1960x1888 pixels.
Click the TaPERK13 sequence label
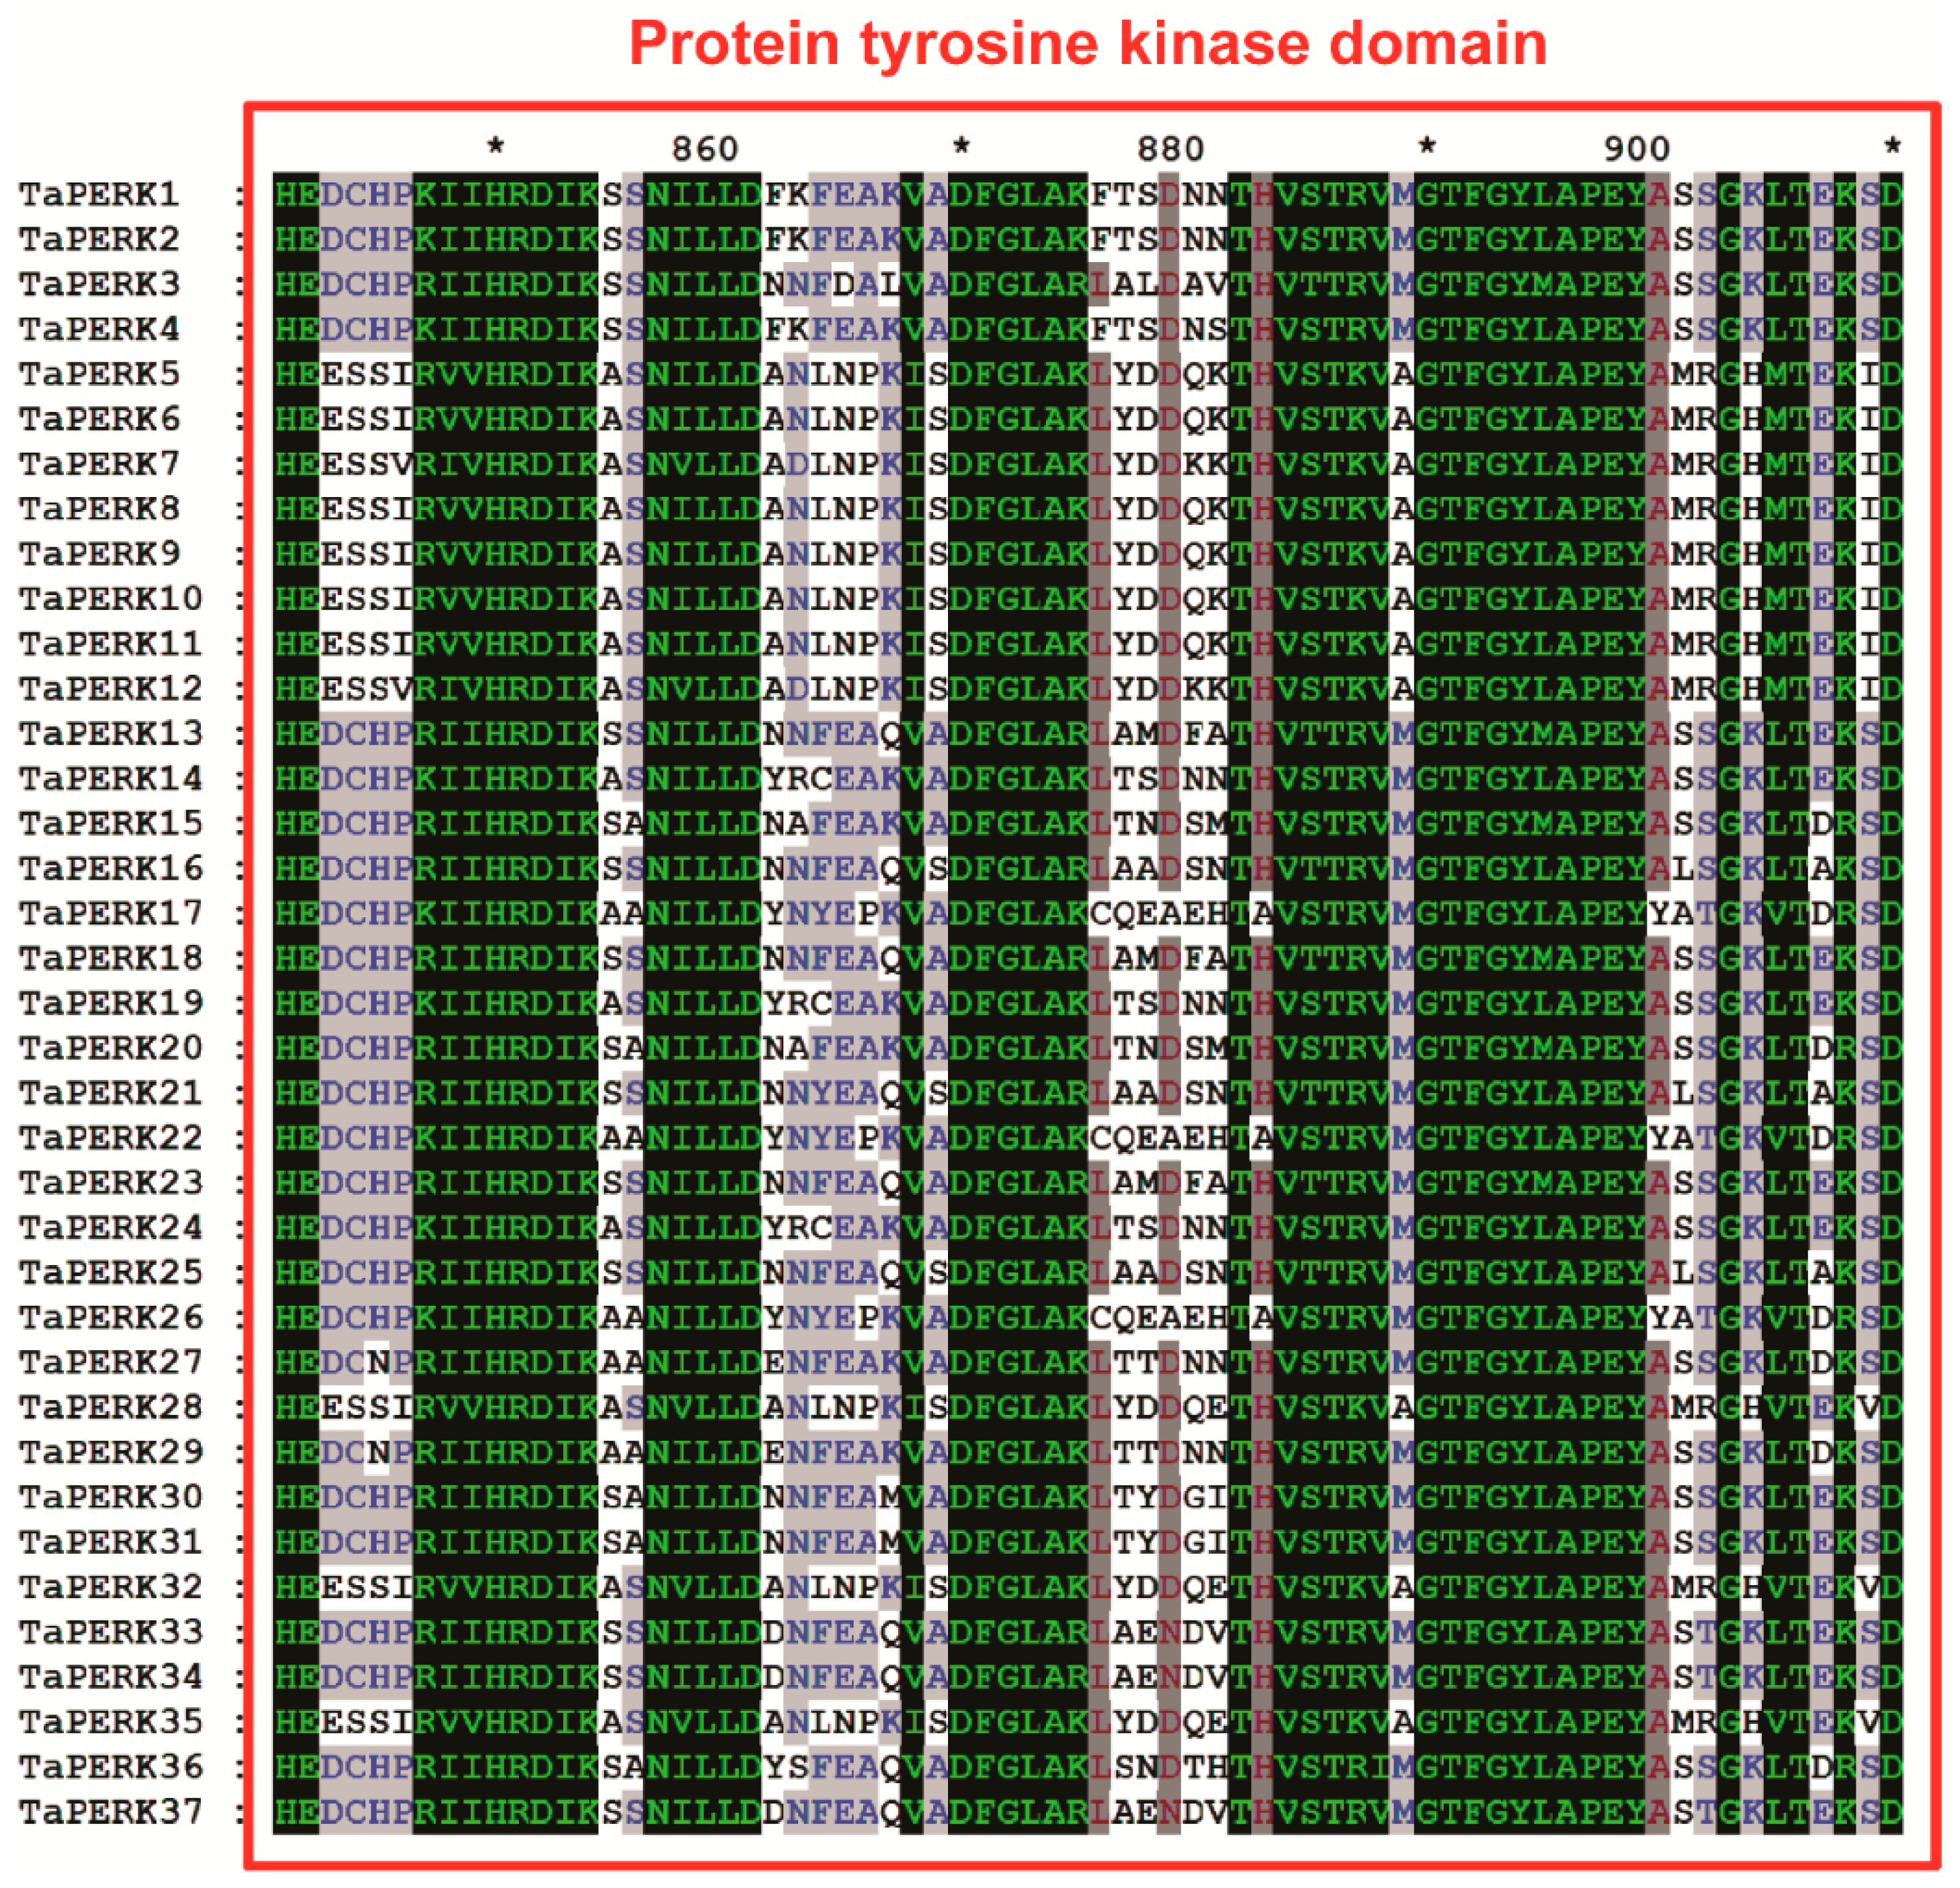tap(110, 733)
